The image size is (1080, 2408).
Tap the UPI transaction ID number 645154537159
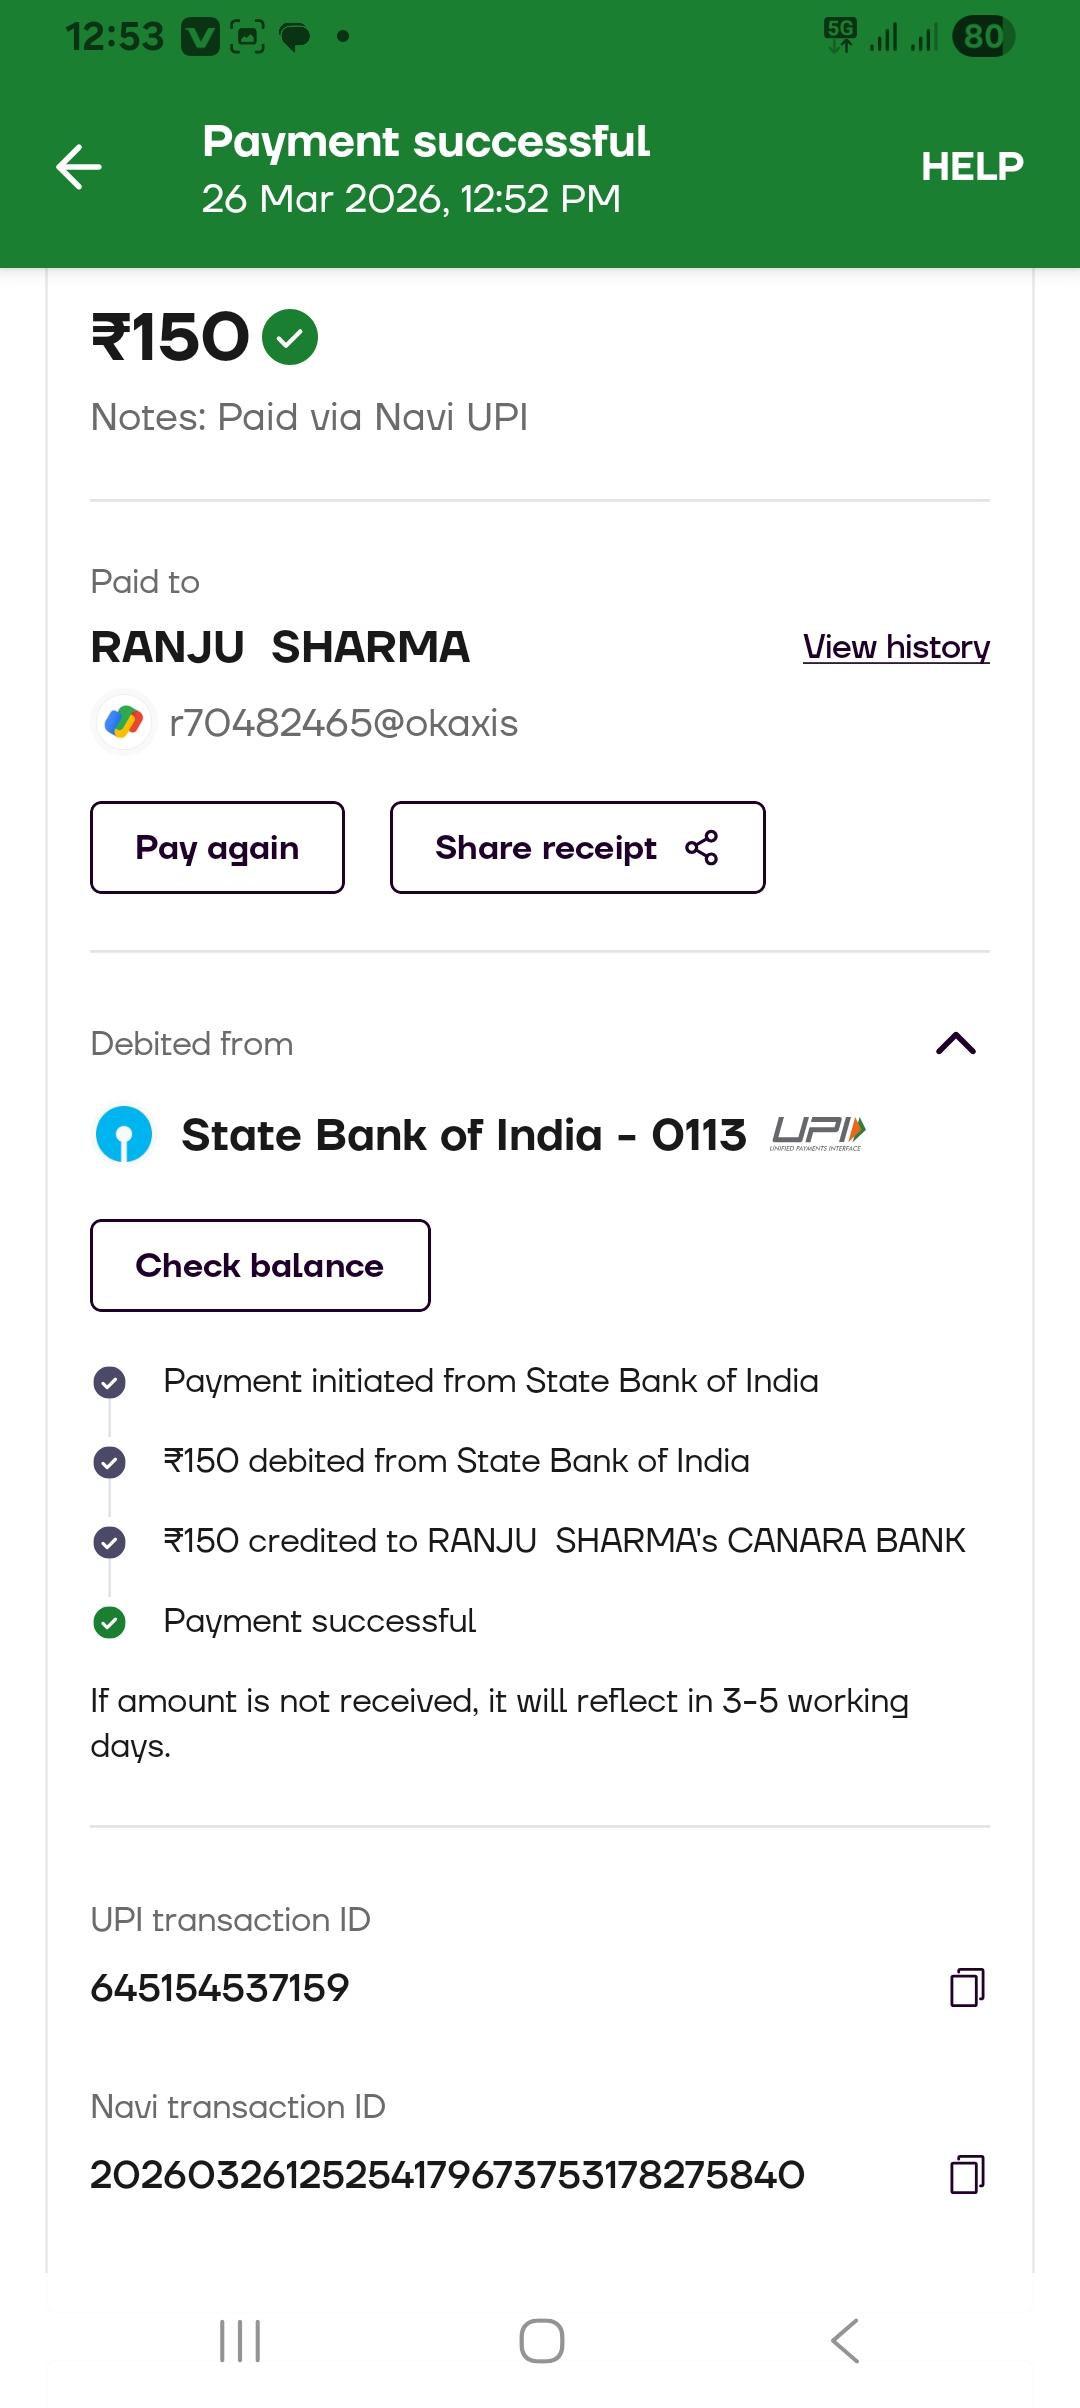(x=220, y=1988)
